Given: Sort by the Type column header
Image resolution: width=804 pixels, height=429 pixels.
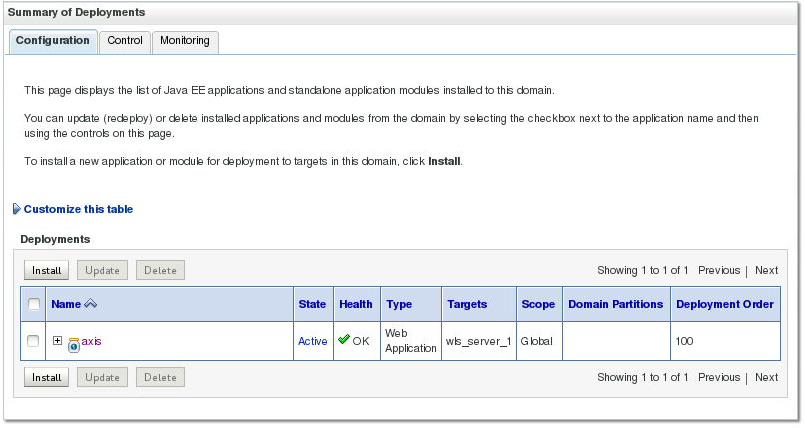Looking at the screenshot, I should [399, 304].
